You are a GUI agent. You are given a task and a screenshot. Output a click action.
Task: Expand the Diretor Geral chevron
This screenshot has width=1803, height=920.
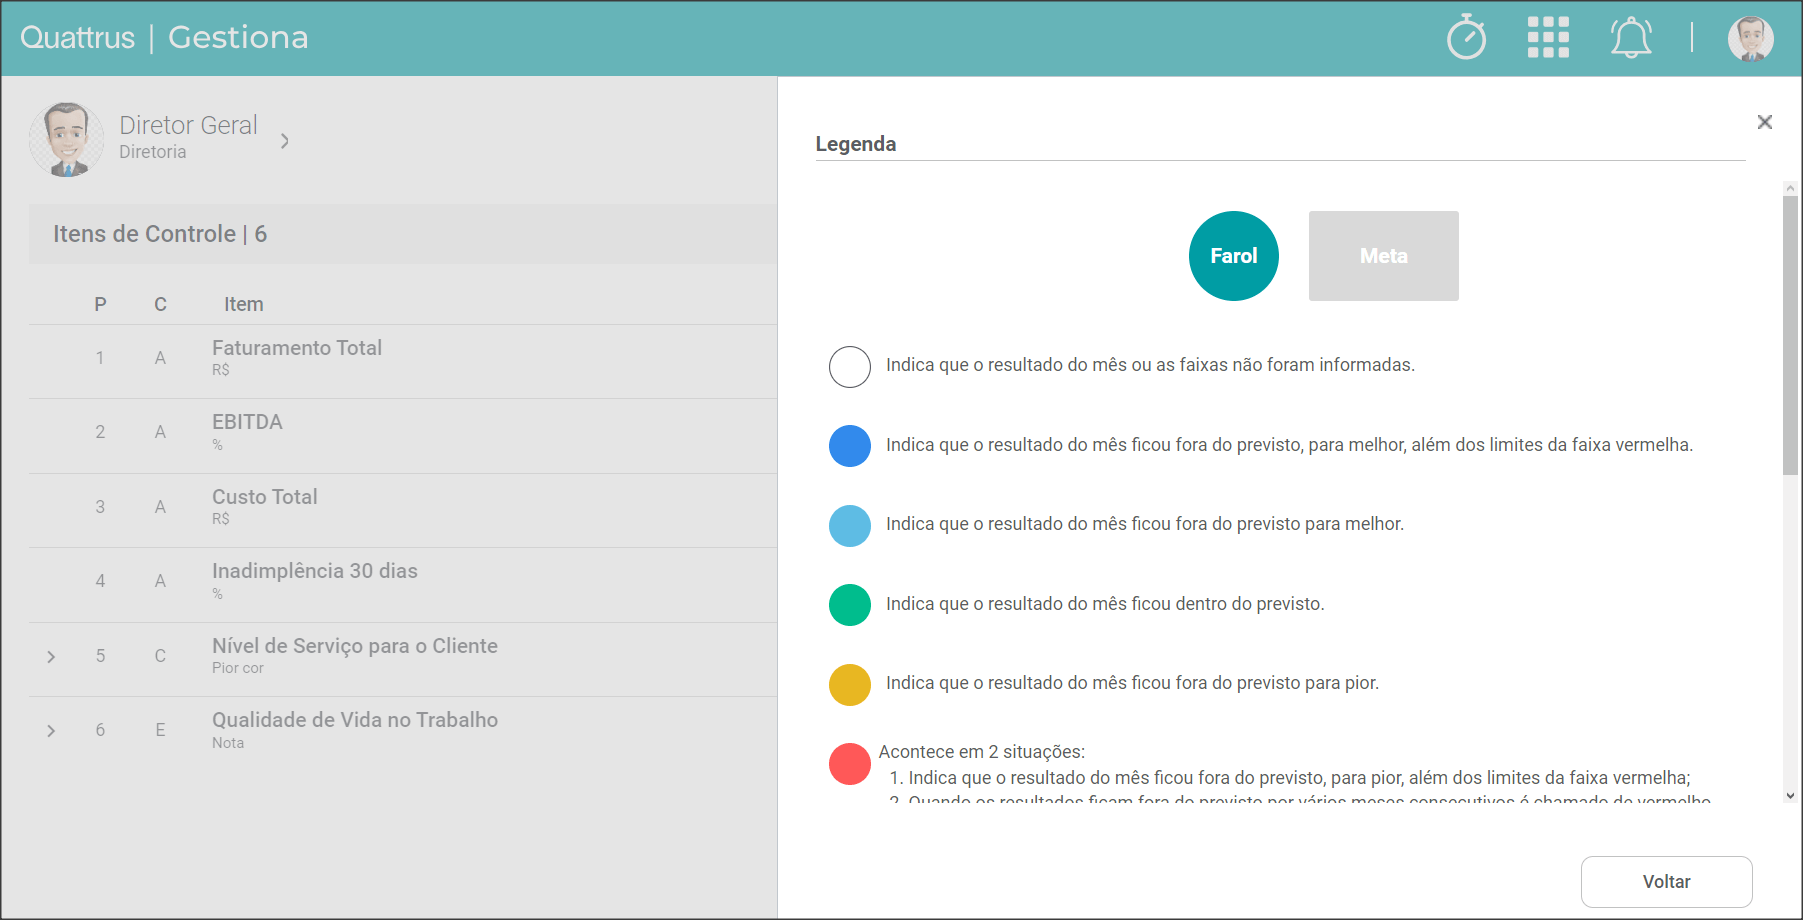click(285, 141)
